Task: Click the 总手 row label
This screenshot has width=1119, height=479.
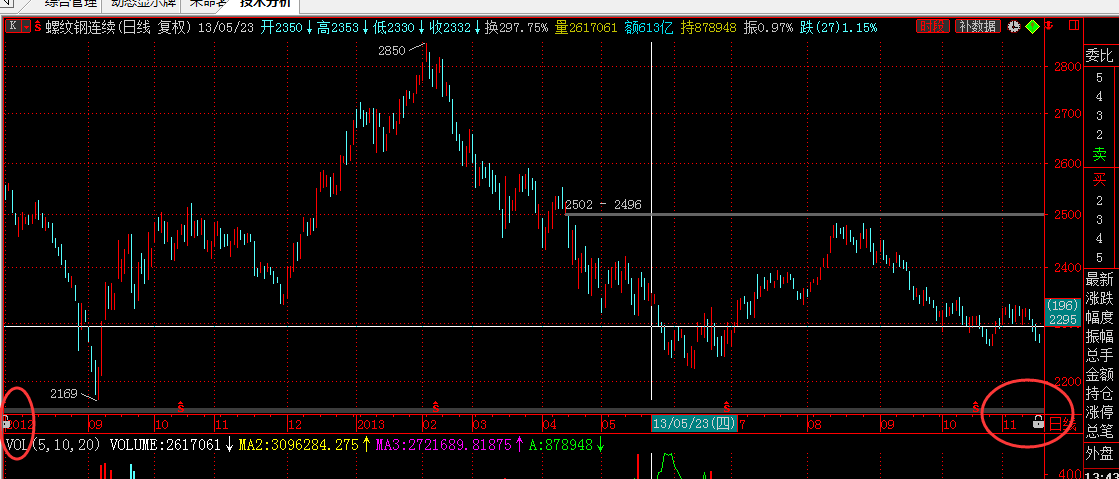Action: click(x=1100, y=355)
